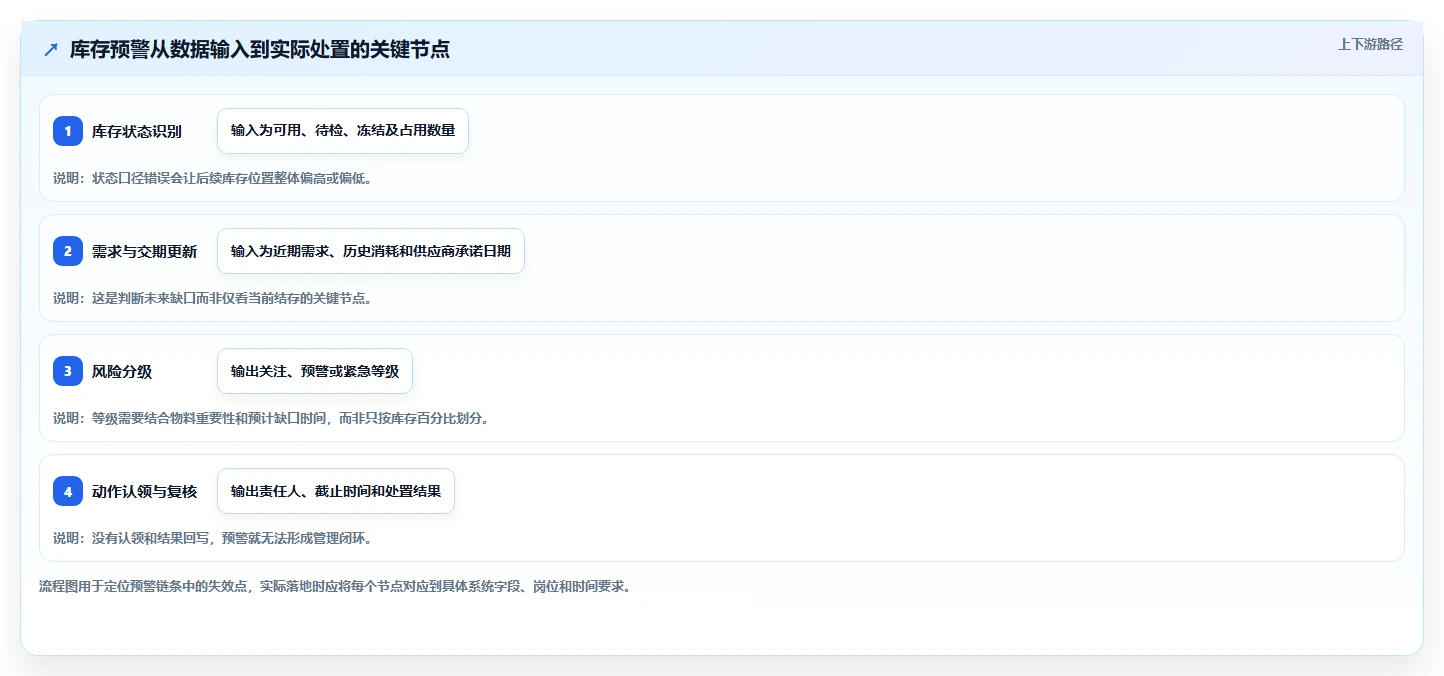Click the chip 输出关注、预警或紧急等级
The height and width of the screenshot is (676, 1444).
tap(315, 371)
